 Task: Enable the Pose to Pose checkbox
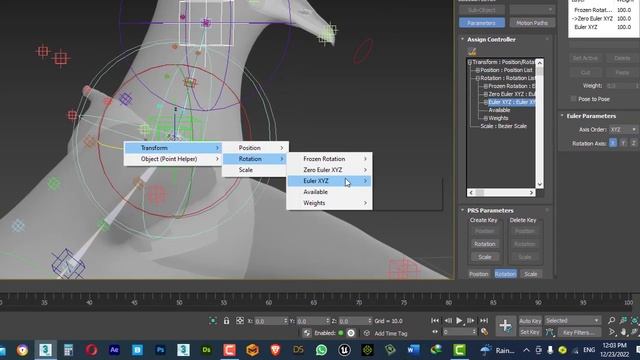coord(573,99)
